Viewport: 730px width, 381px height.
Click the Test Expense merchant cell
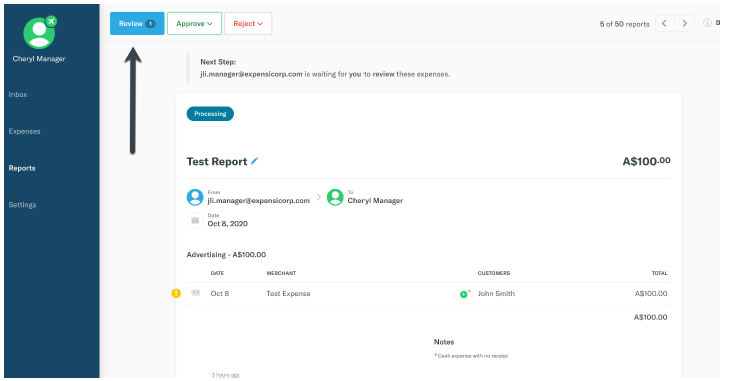point(288,294)
